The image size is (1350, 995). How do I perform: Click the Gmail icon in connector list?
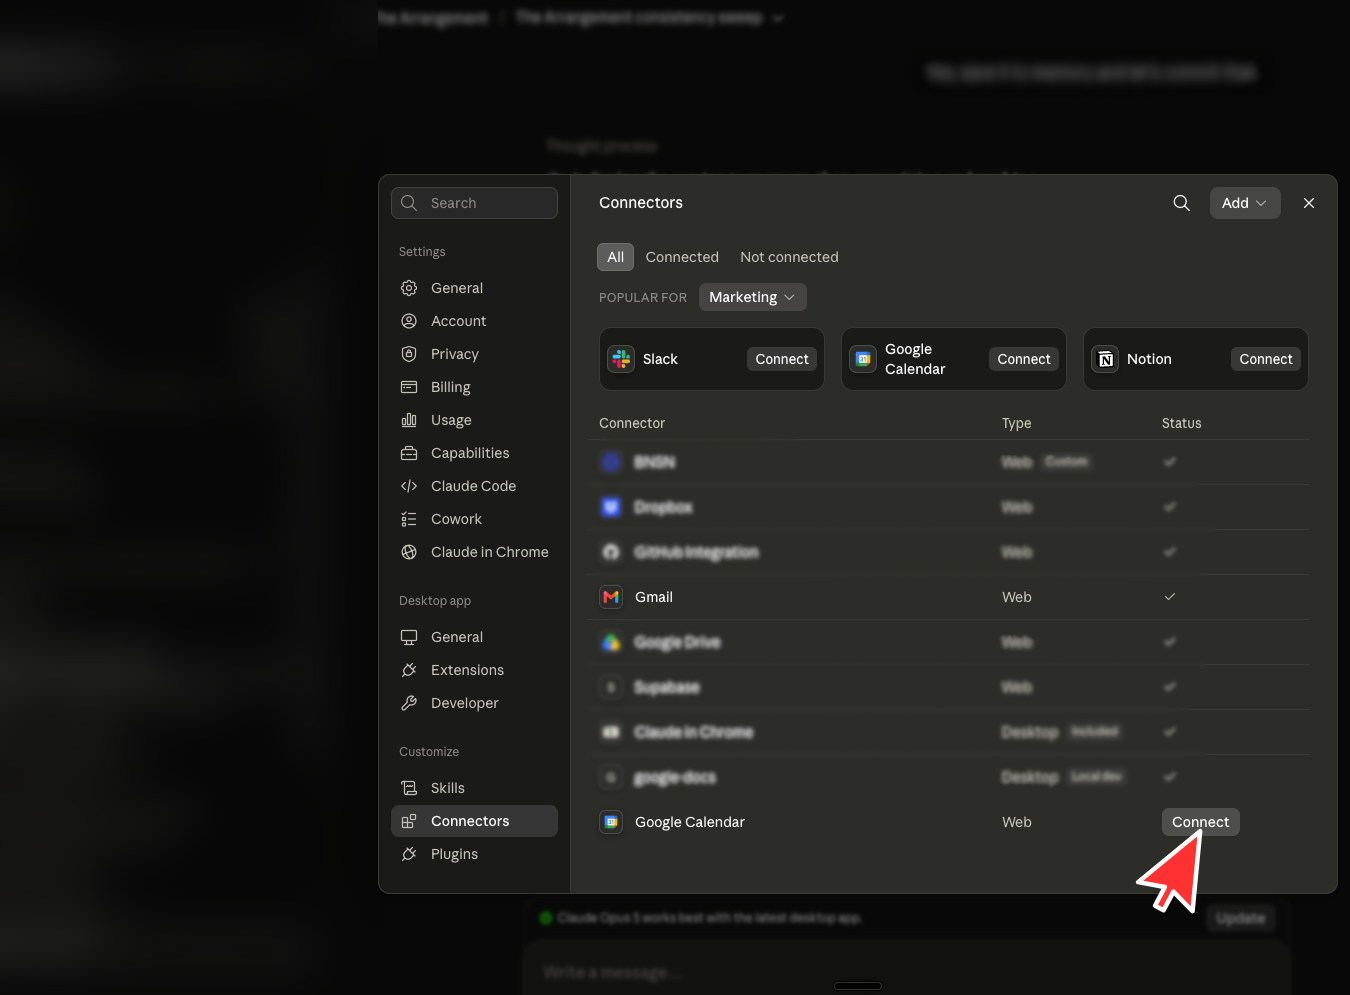point(611,597)
